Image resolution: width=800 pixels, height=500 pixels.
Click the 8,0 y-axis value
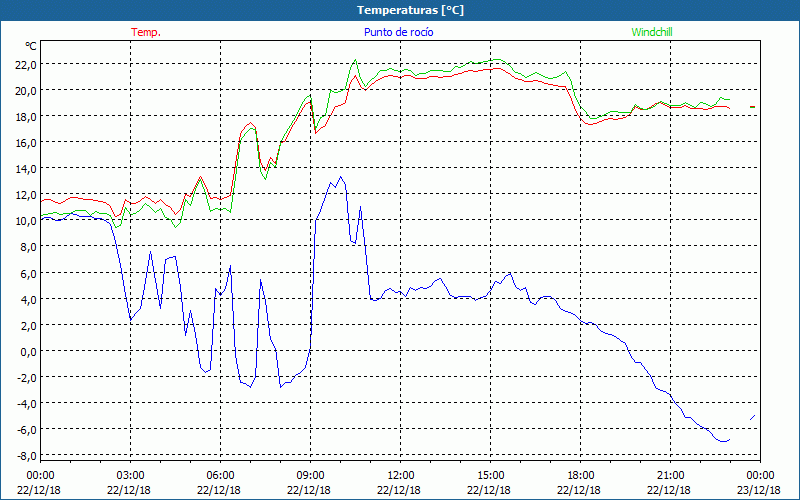point(28,247)
